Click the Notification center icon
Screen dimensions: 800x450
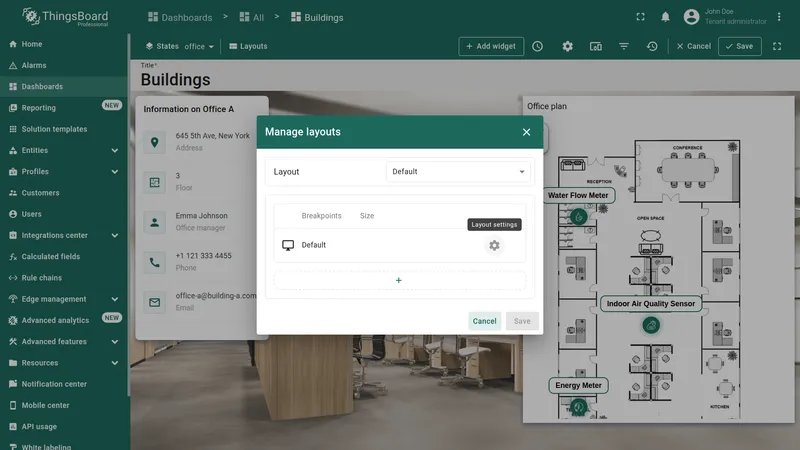(x=13, y=384)
